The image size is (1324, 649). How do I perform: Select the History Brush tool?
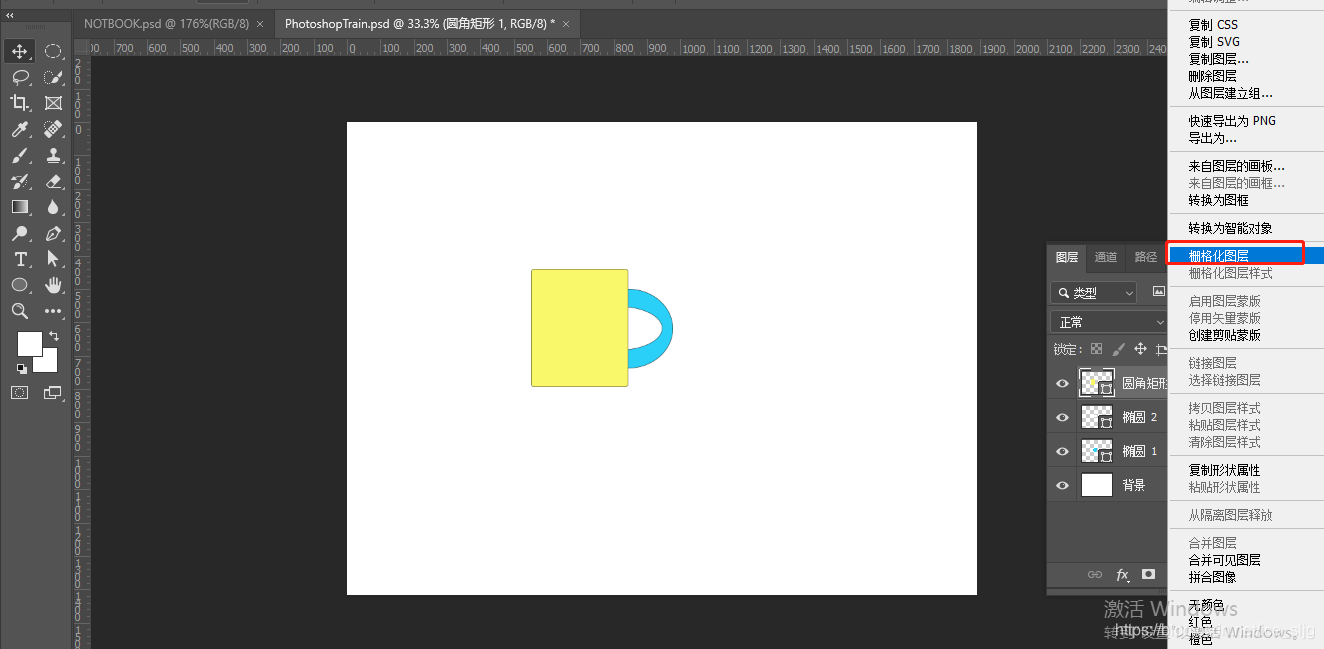coord(20,181)
